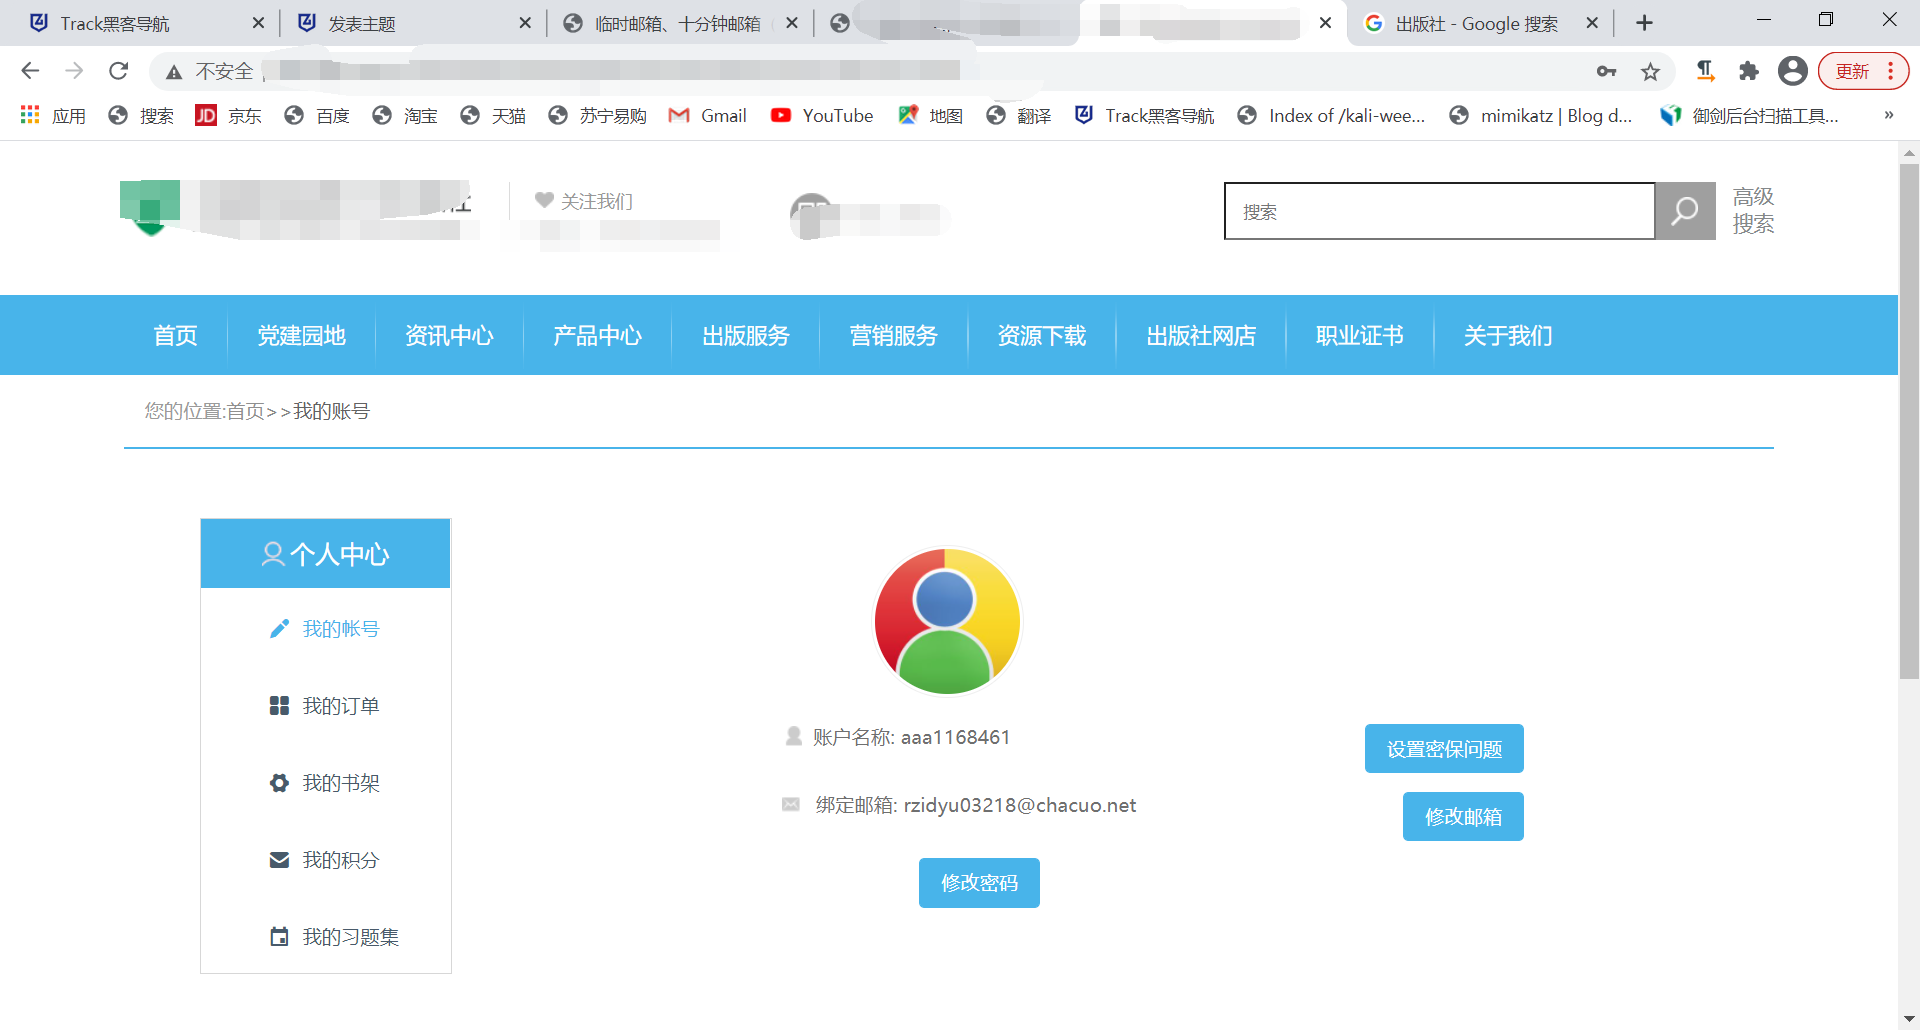Click the 修改密码 button

pyautogui.click(x=979, y=883)
